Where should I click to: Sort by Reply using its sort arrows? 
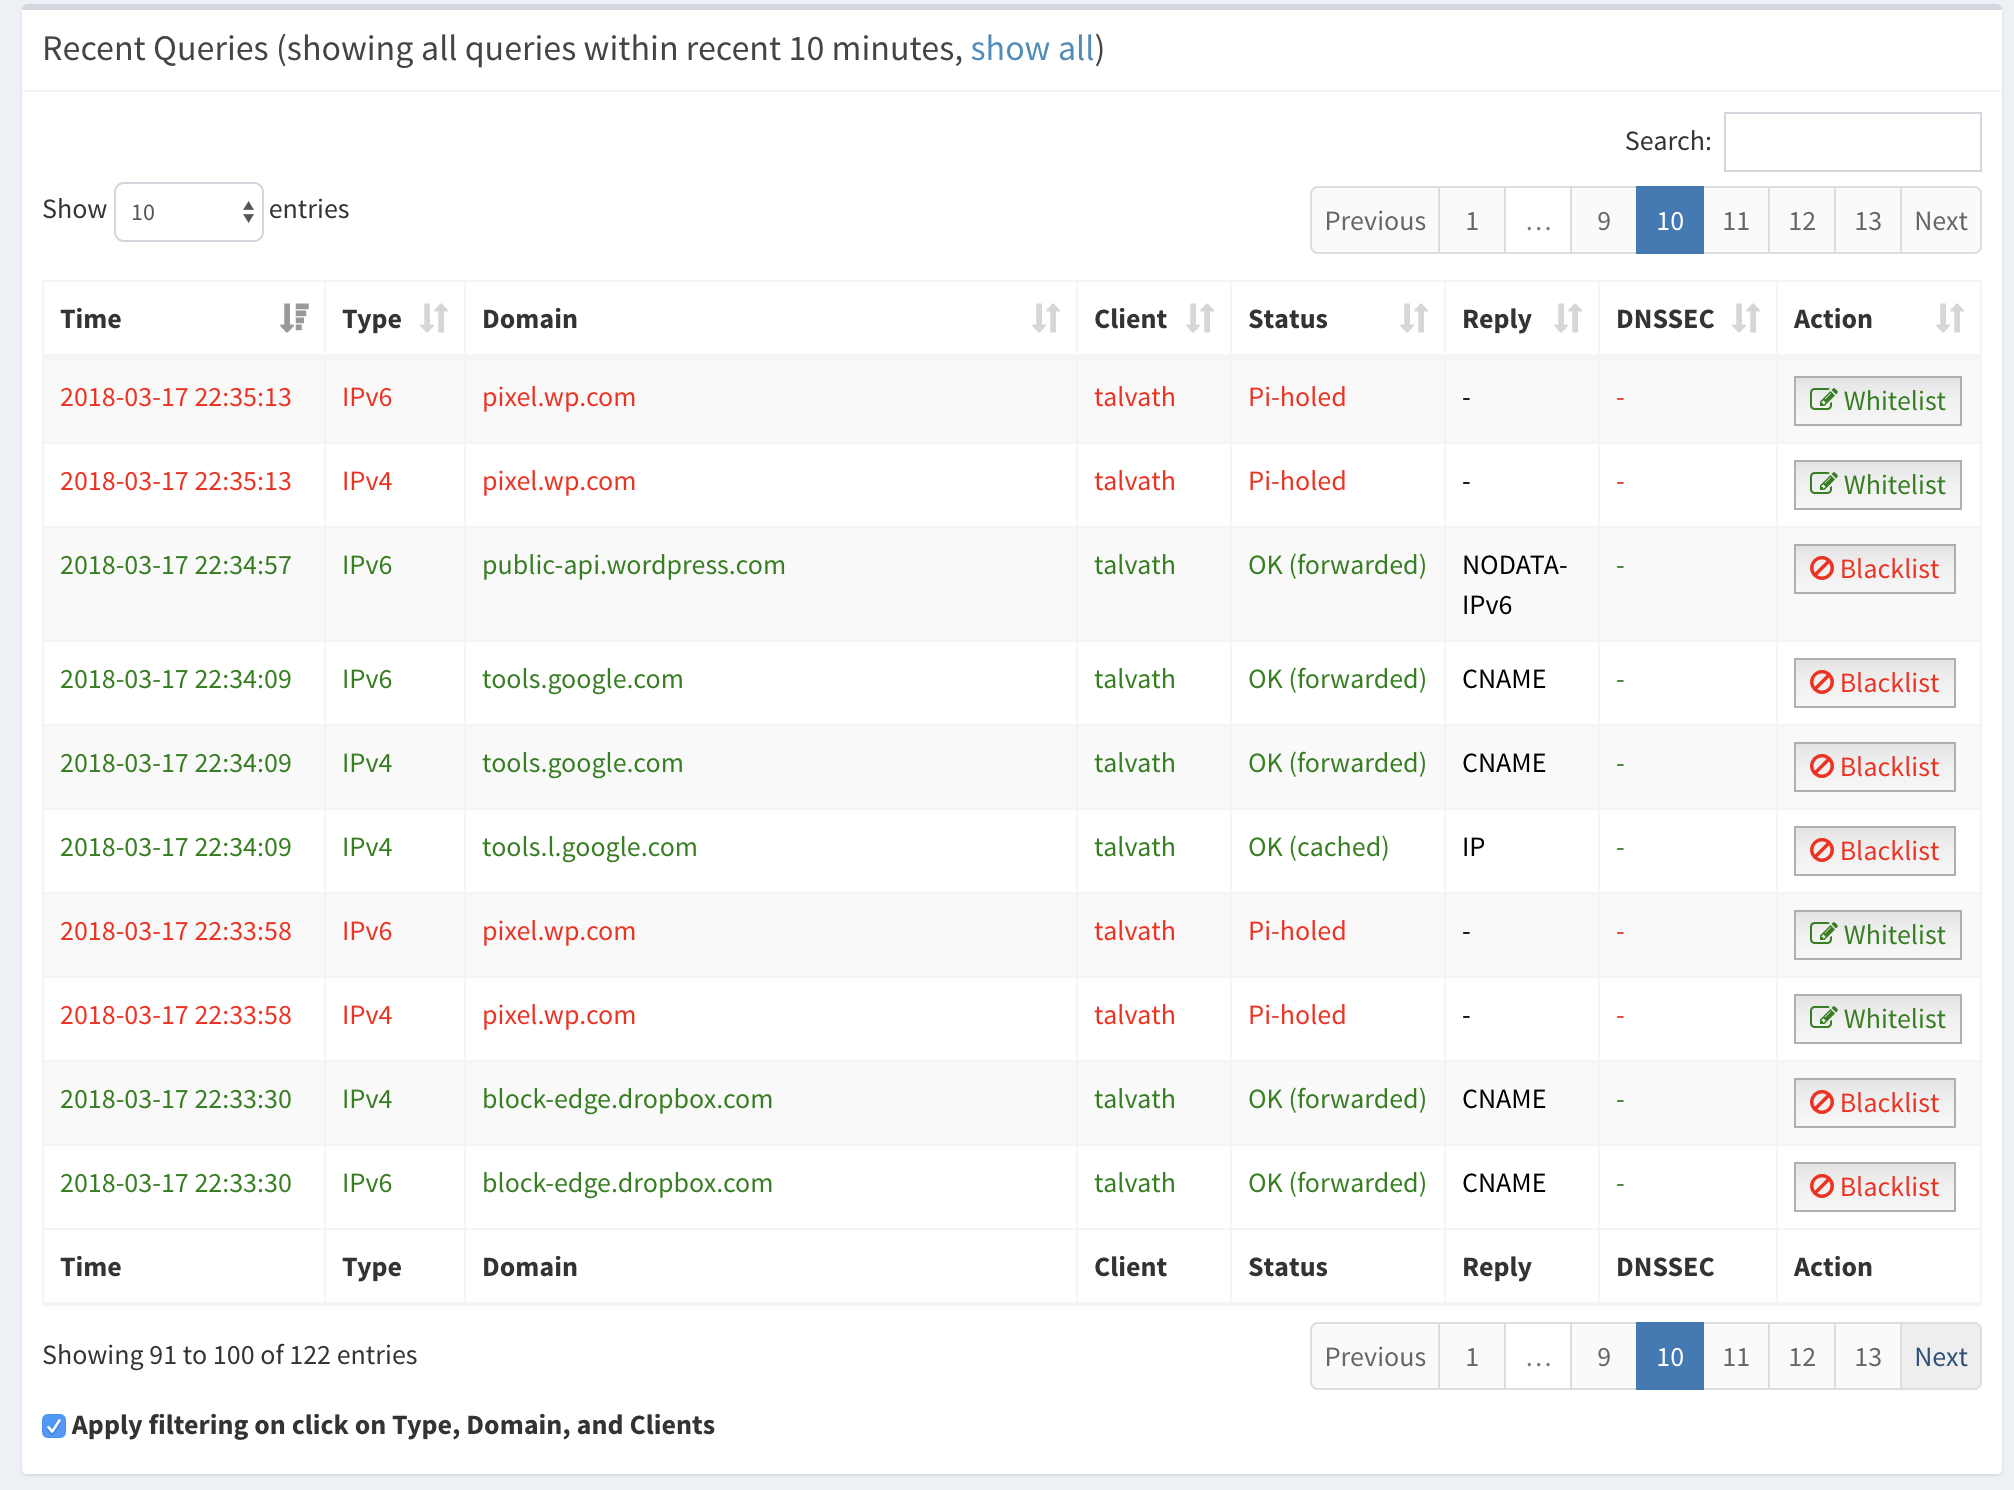tap(1568, 318)
